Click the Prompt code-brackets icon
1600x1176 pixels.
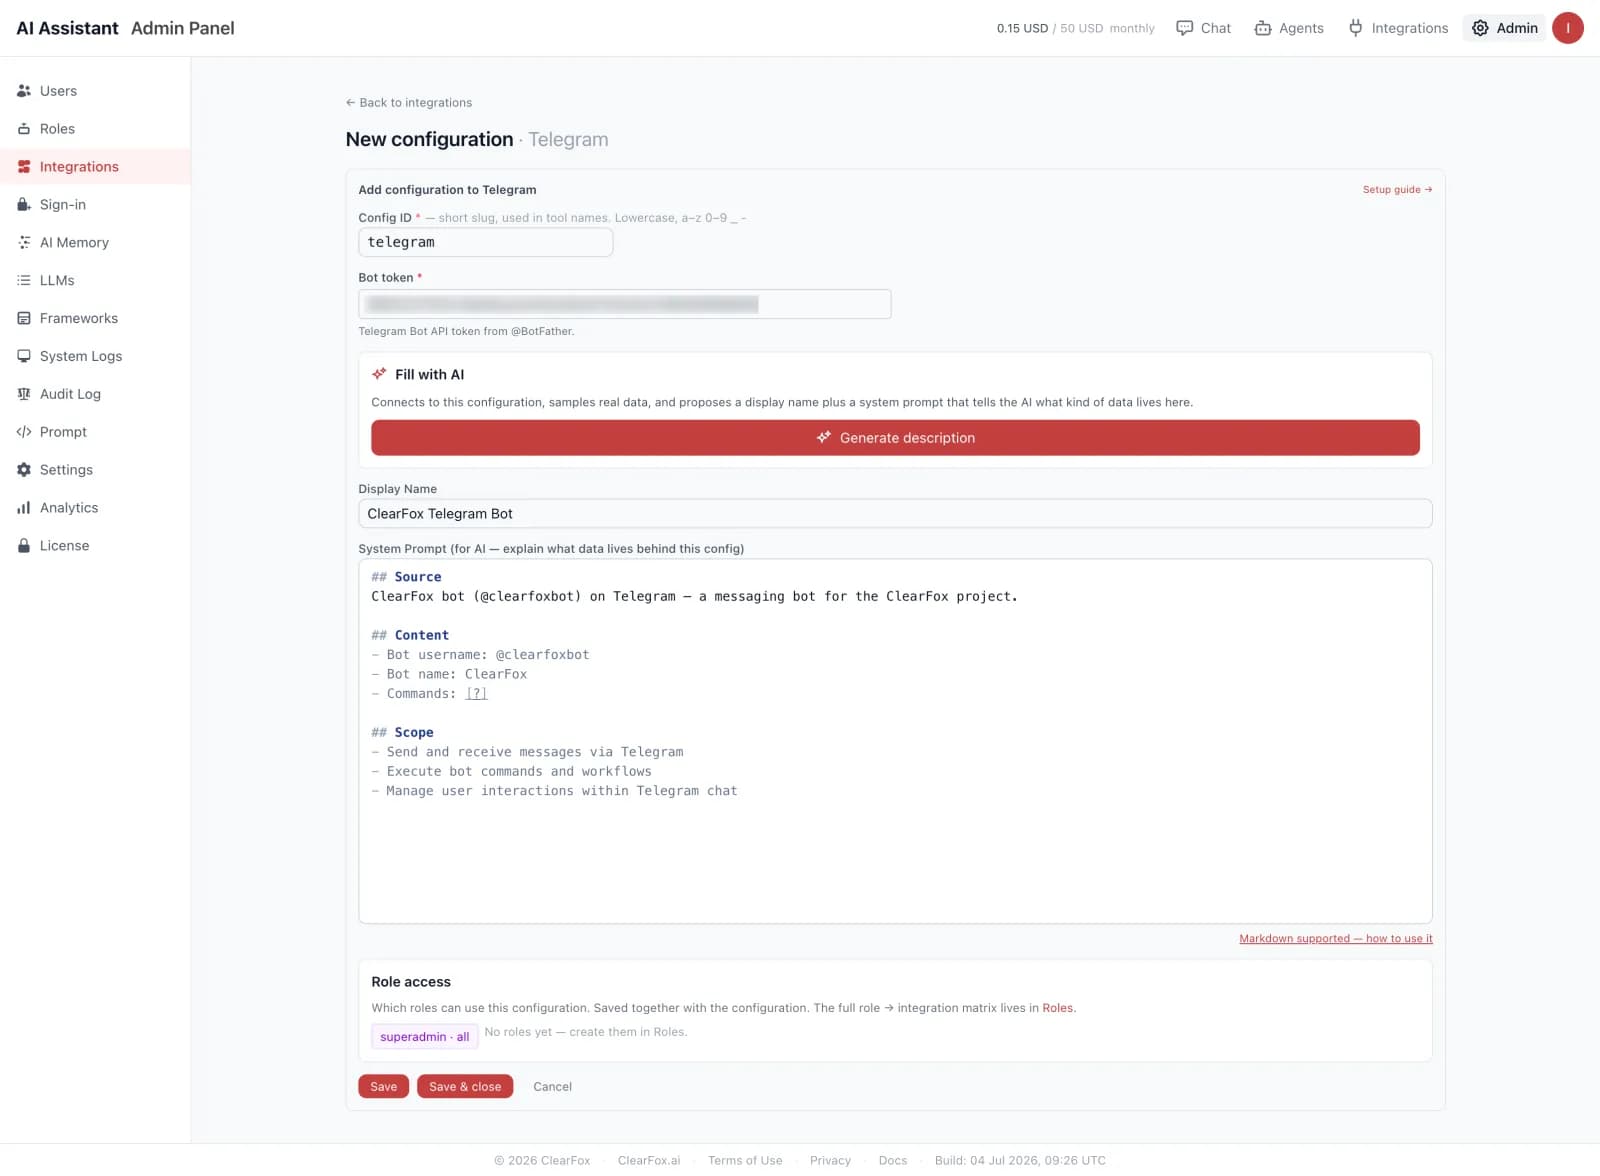24,432
